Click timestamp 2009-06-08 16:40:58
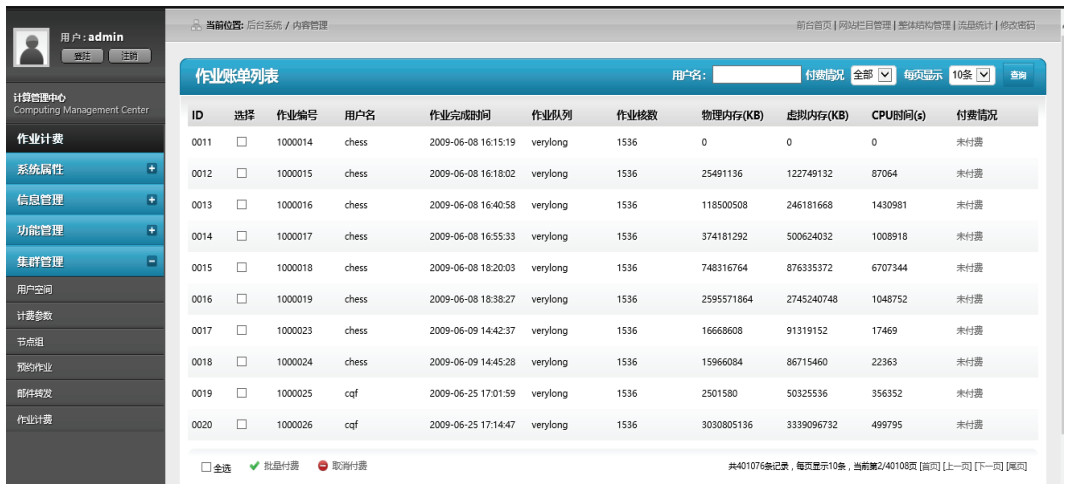1070x491 pixels. tap(472, 205)
